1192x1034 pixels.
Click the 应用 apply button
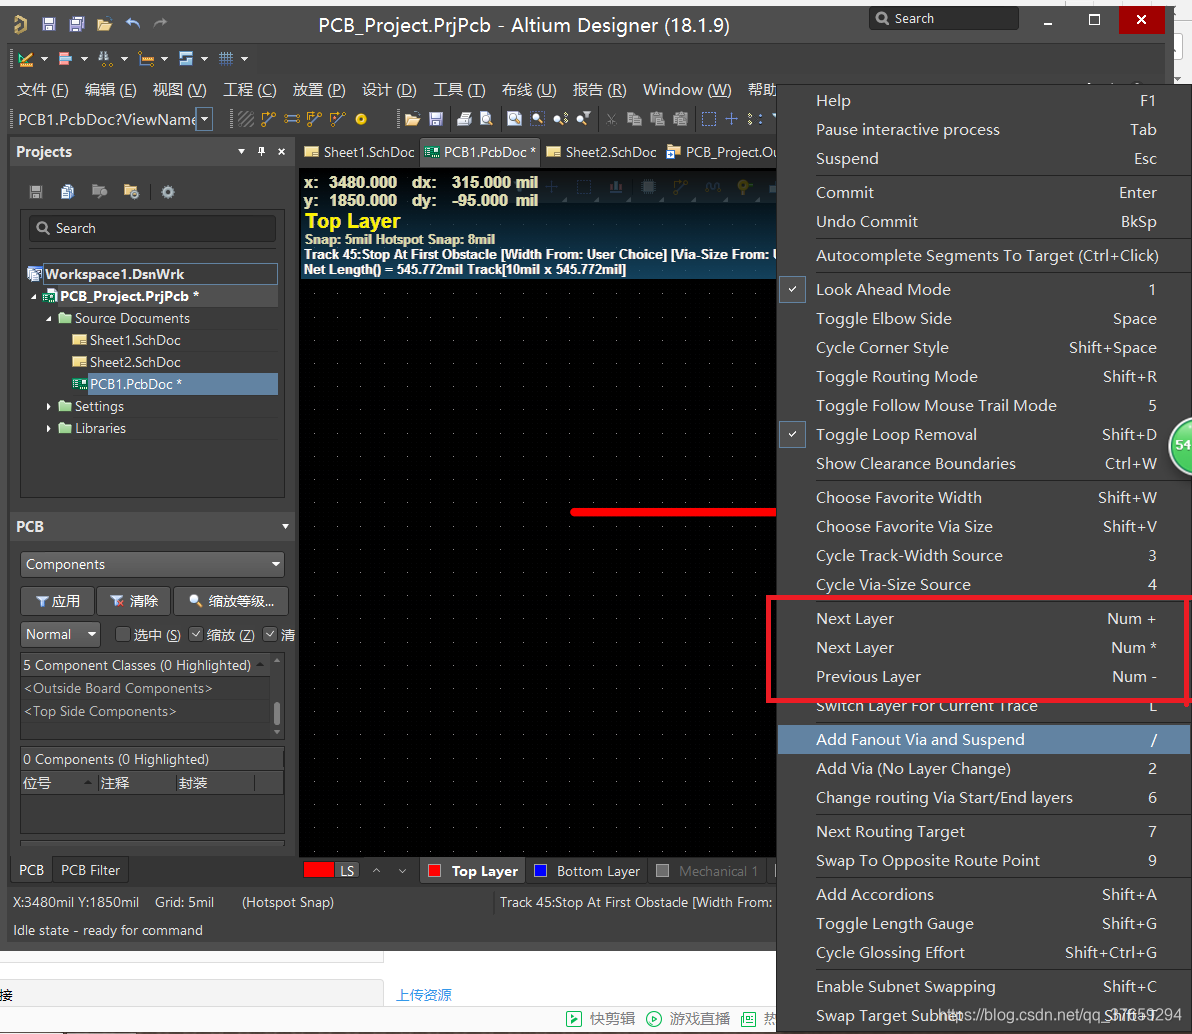[58, 601]
